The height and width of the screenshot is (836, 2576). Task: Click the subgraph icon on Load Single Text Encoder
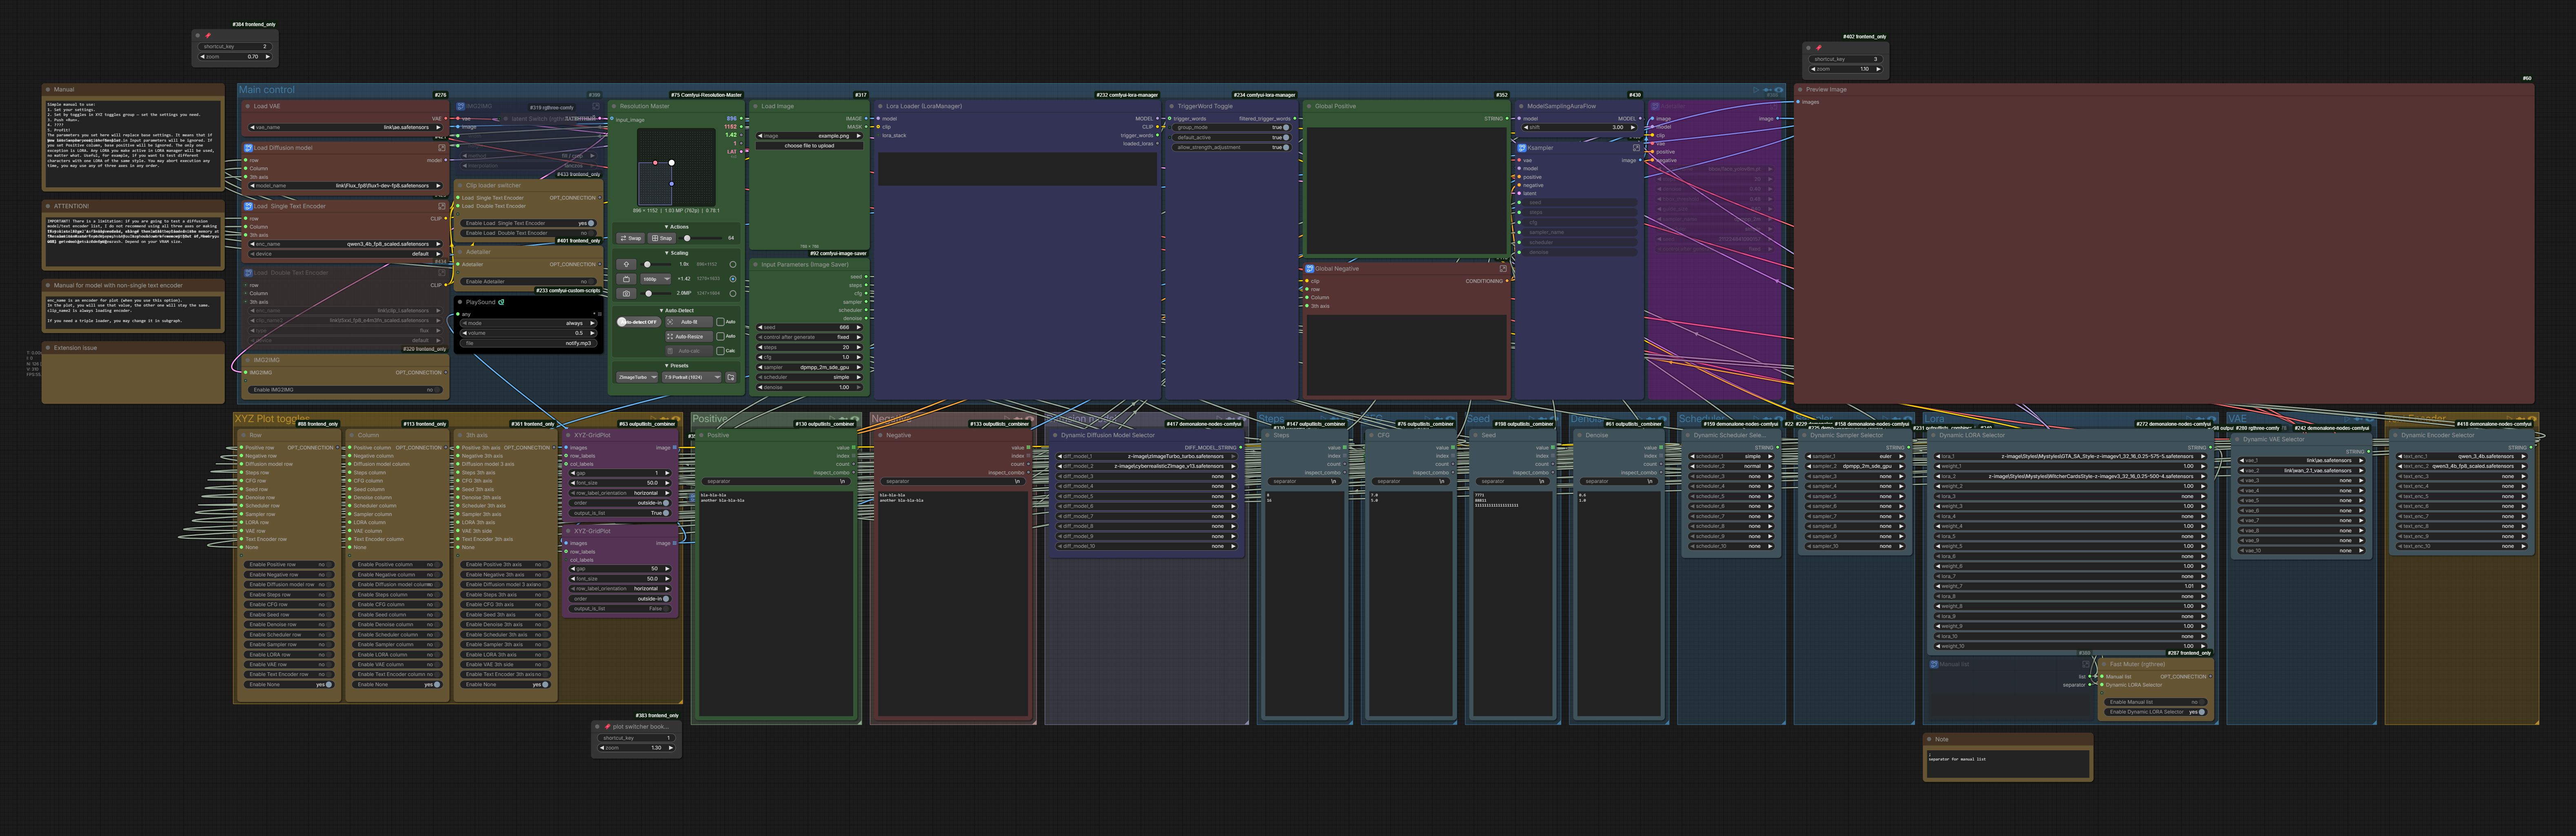coord(248,206)
